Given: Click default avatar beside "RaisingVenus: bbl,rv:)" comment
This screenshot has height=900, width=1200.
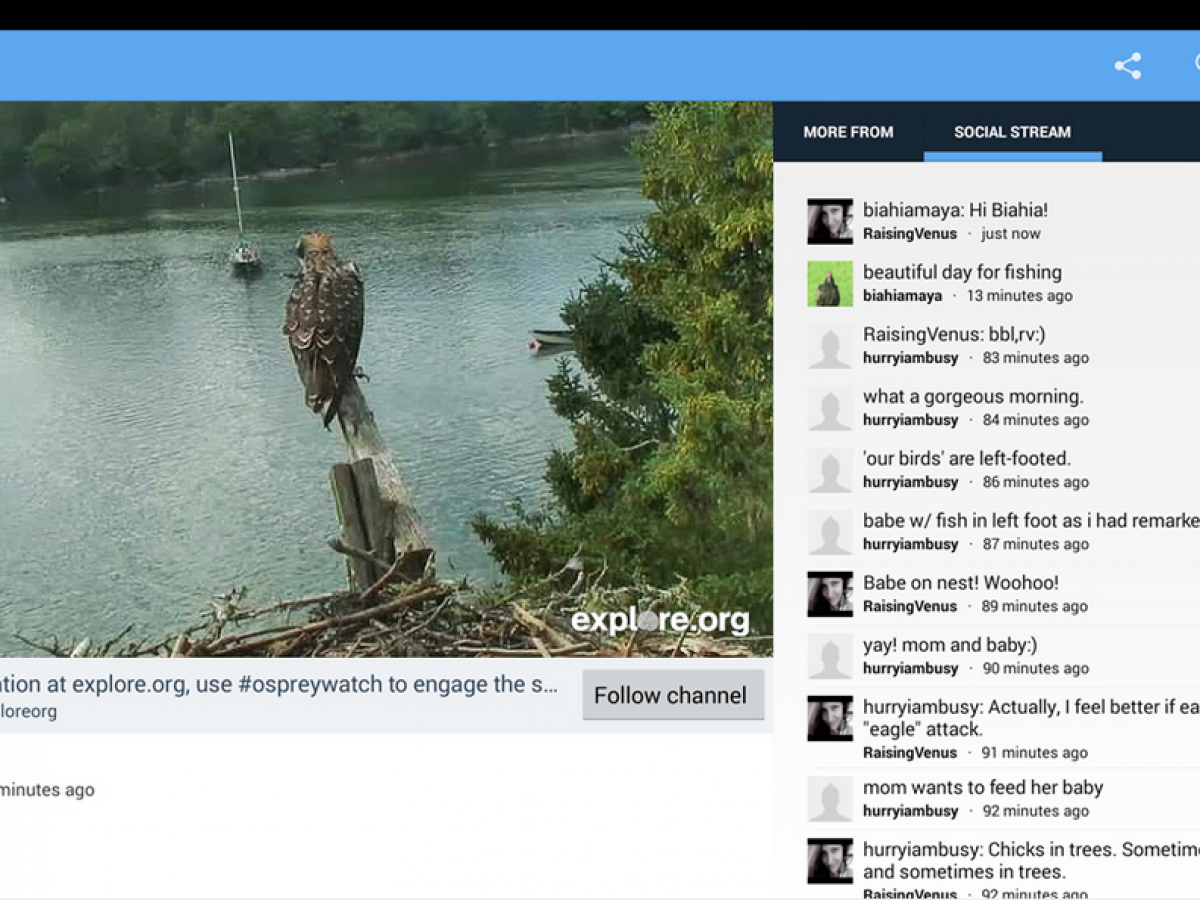Looking at the screenshot, I should [830, 346].
